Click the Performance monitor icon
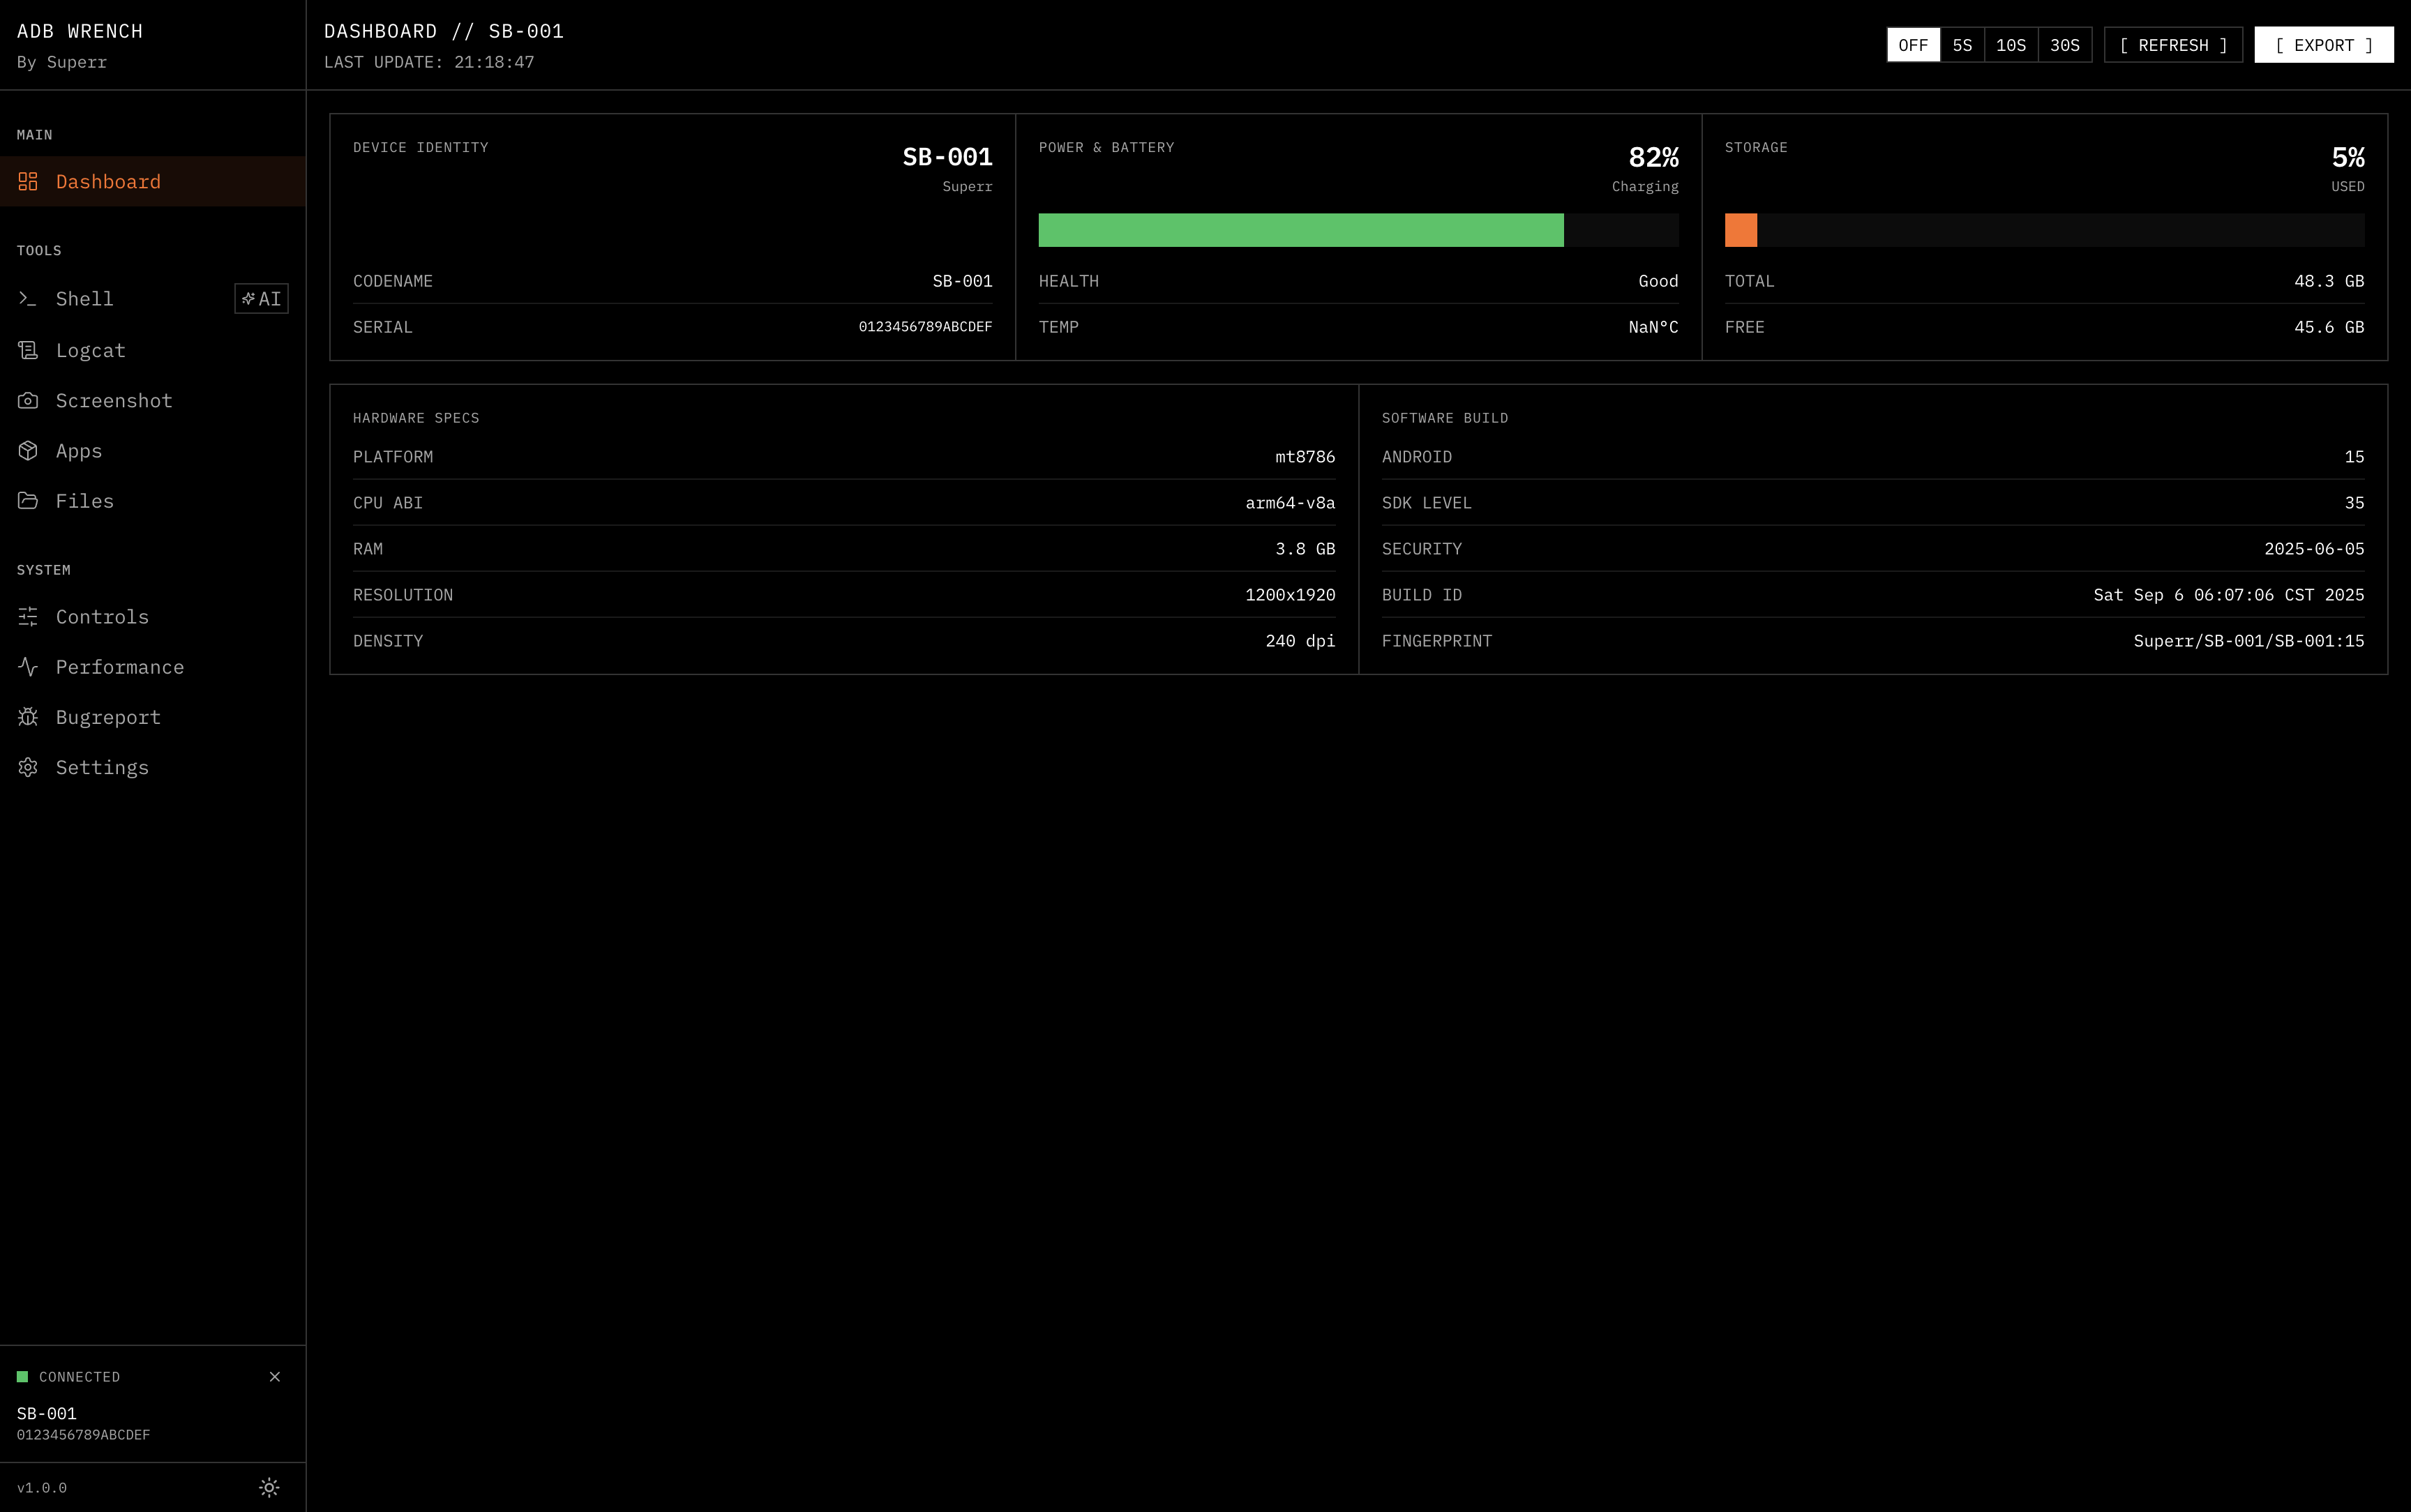The height and width of the screenshot is (1512, 2411). pyautogui.click(x=28, y=667)
